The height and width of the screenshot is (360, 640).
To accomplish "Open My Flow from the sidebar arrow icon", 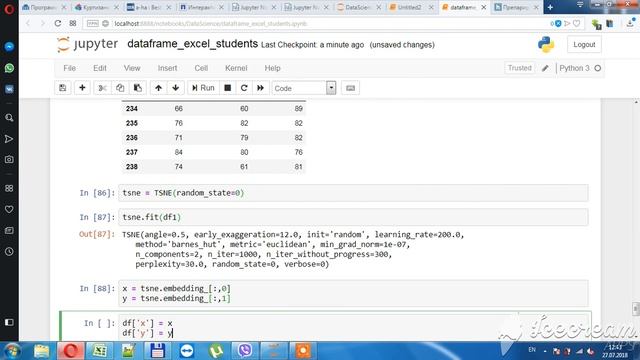I will 9,139.
